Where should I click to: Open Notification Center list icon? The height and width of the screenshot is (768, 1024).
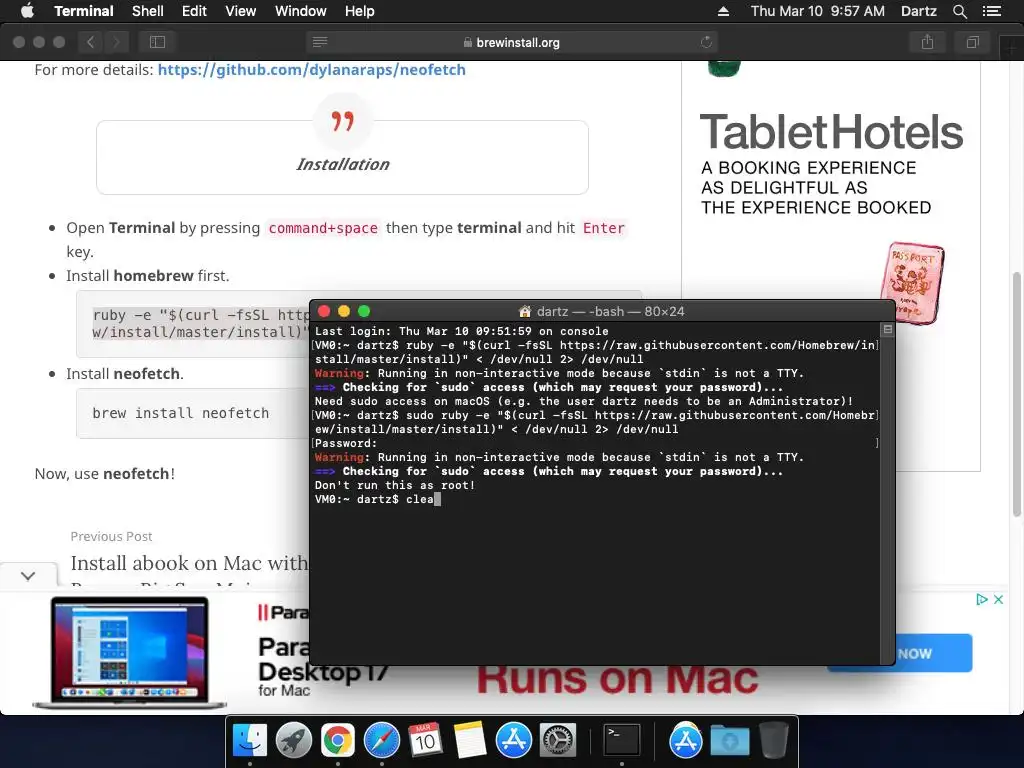991,11
